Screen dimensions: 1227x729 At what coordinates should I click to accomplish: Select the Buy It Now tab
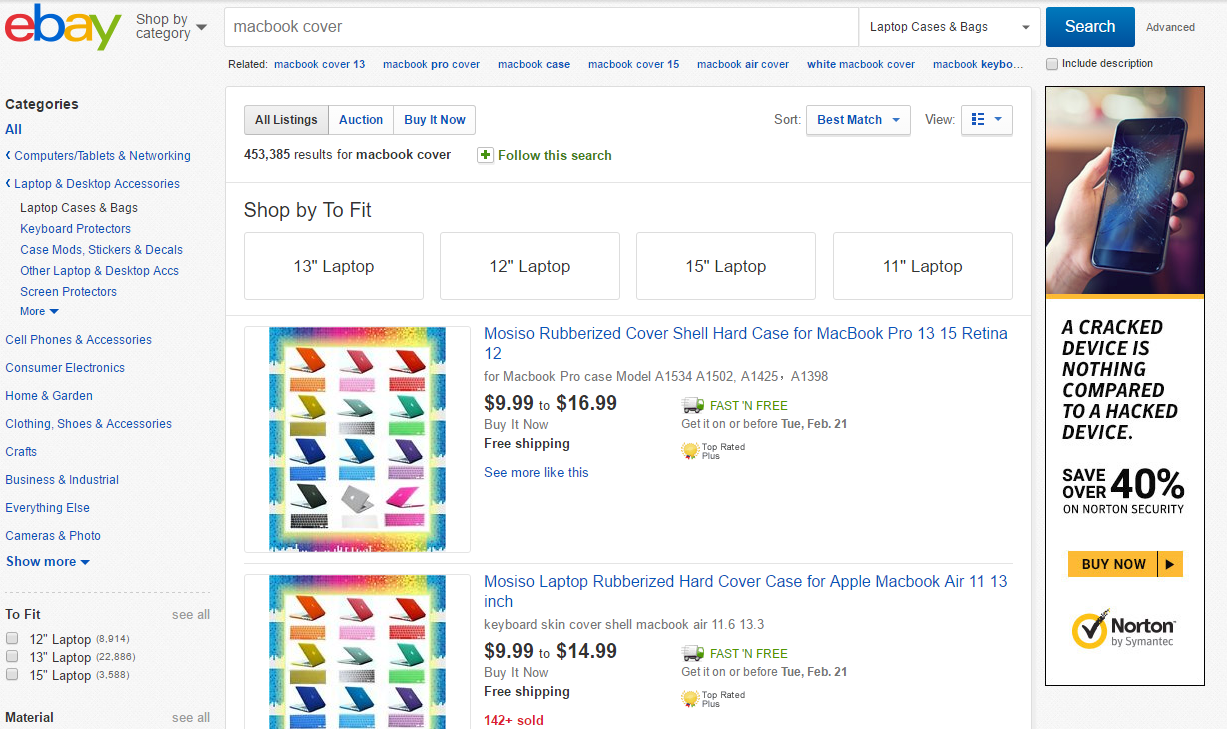point(435,120)
